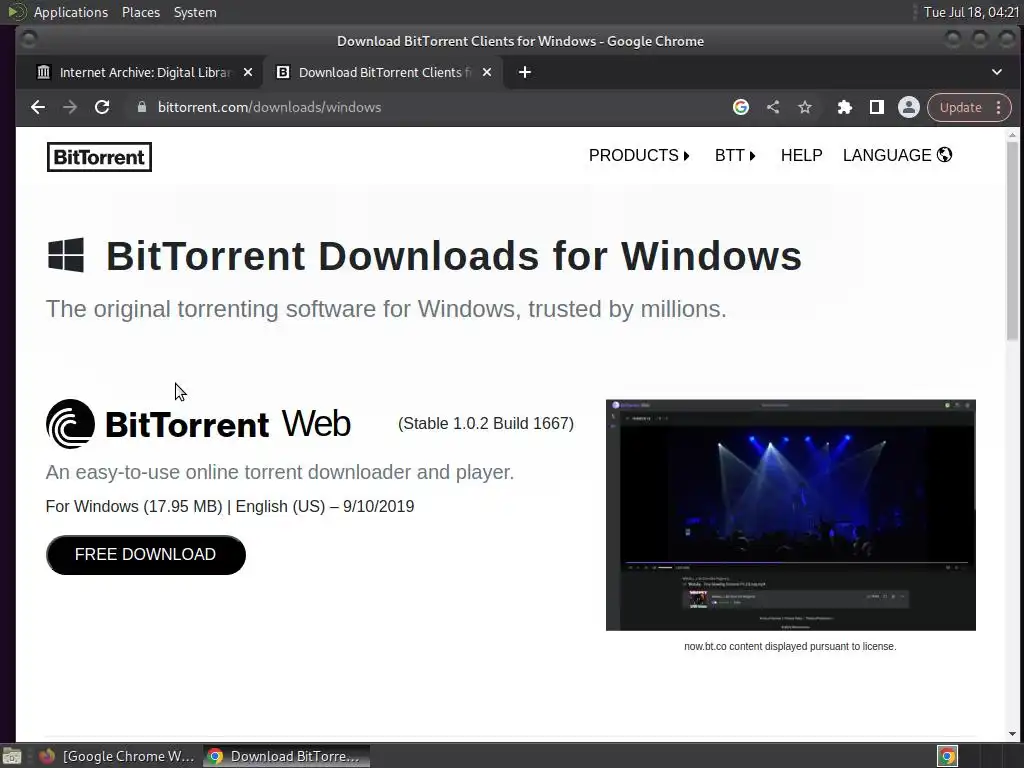The height and width of the screenshot is (768, 1024).
Task: Click the show desktop icon in bottom panel
Action: point(12,756)
